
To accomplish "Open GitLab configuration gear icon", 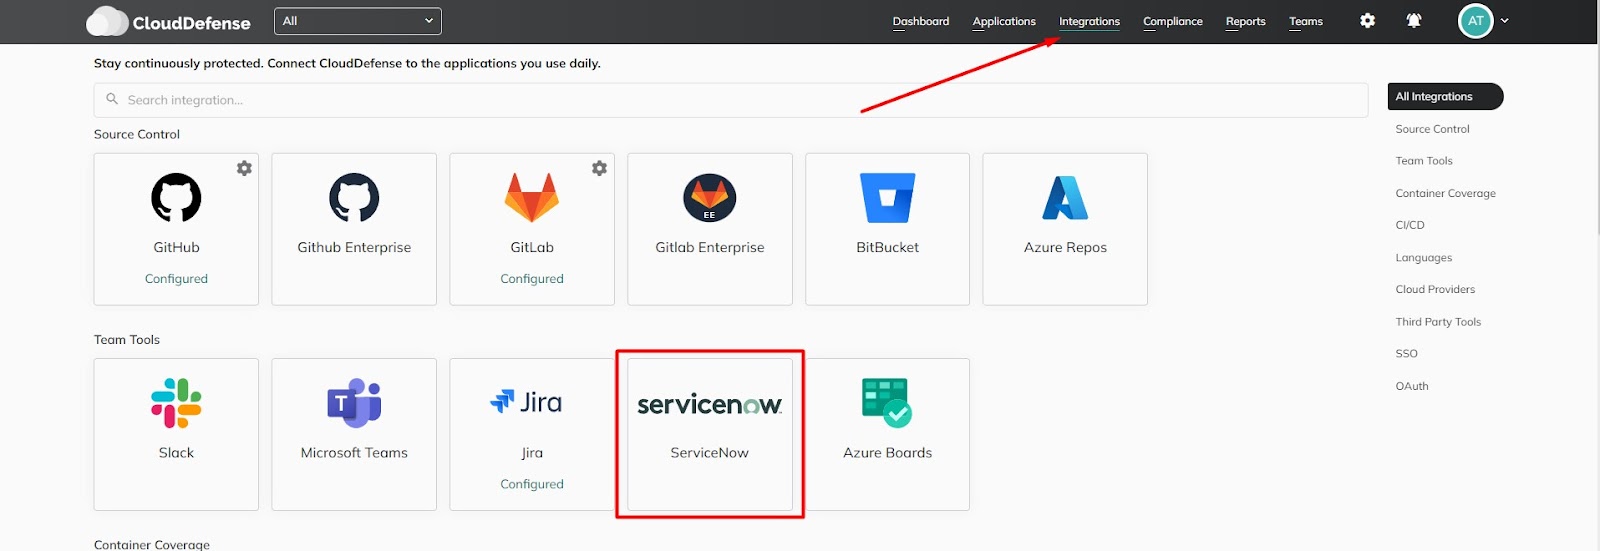I will [x=599, y=168].
